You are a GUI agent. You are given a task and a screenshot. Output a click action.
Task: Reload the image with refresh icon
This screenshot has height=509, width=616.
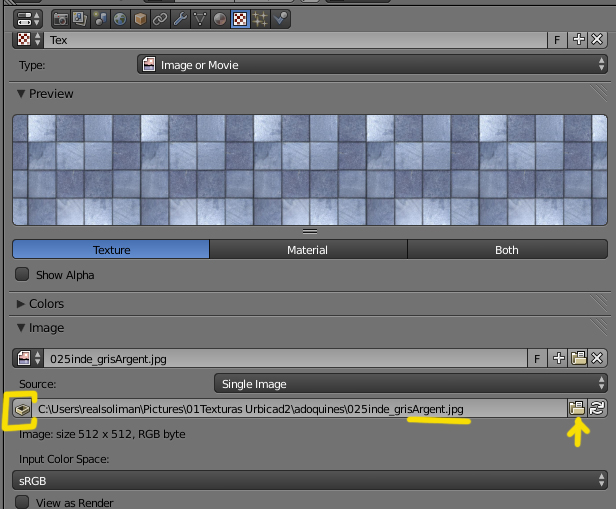click(597, 408)
